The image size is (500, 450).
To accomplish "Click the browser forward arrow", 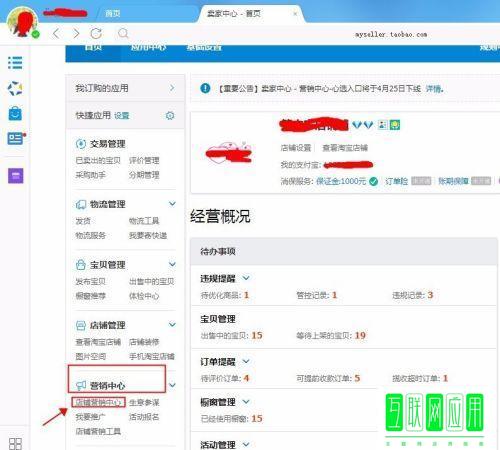I will (76, 33).
